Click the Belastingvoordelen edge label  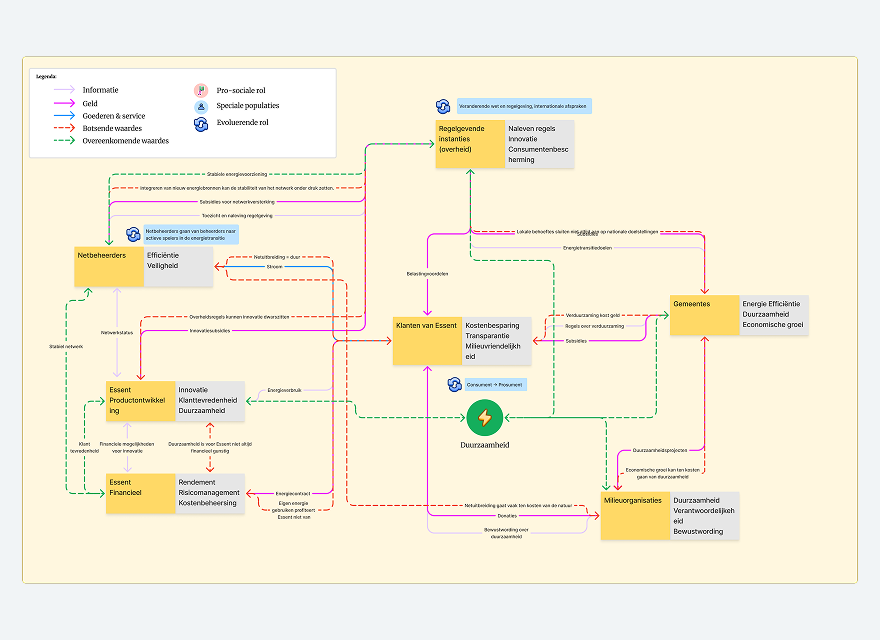[x=427, y=274]
